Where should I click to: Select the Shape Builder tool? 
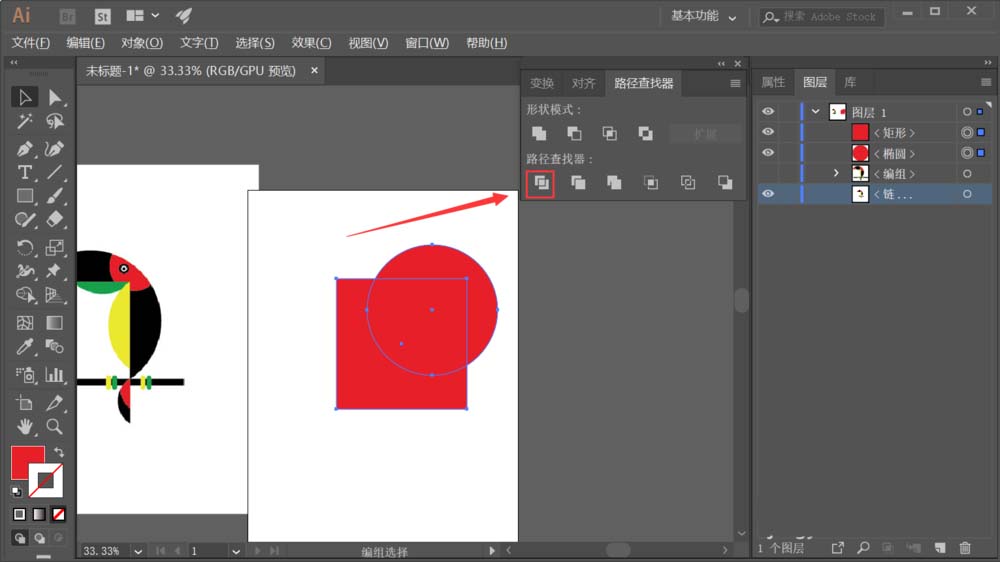pyautogui.click(x=25, y=295)
